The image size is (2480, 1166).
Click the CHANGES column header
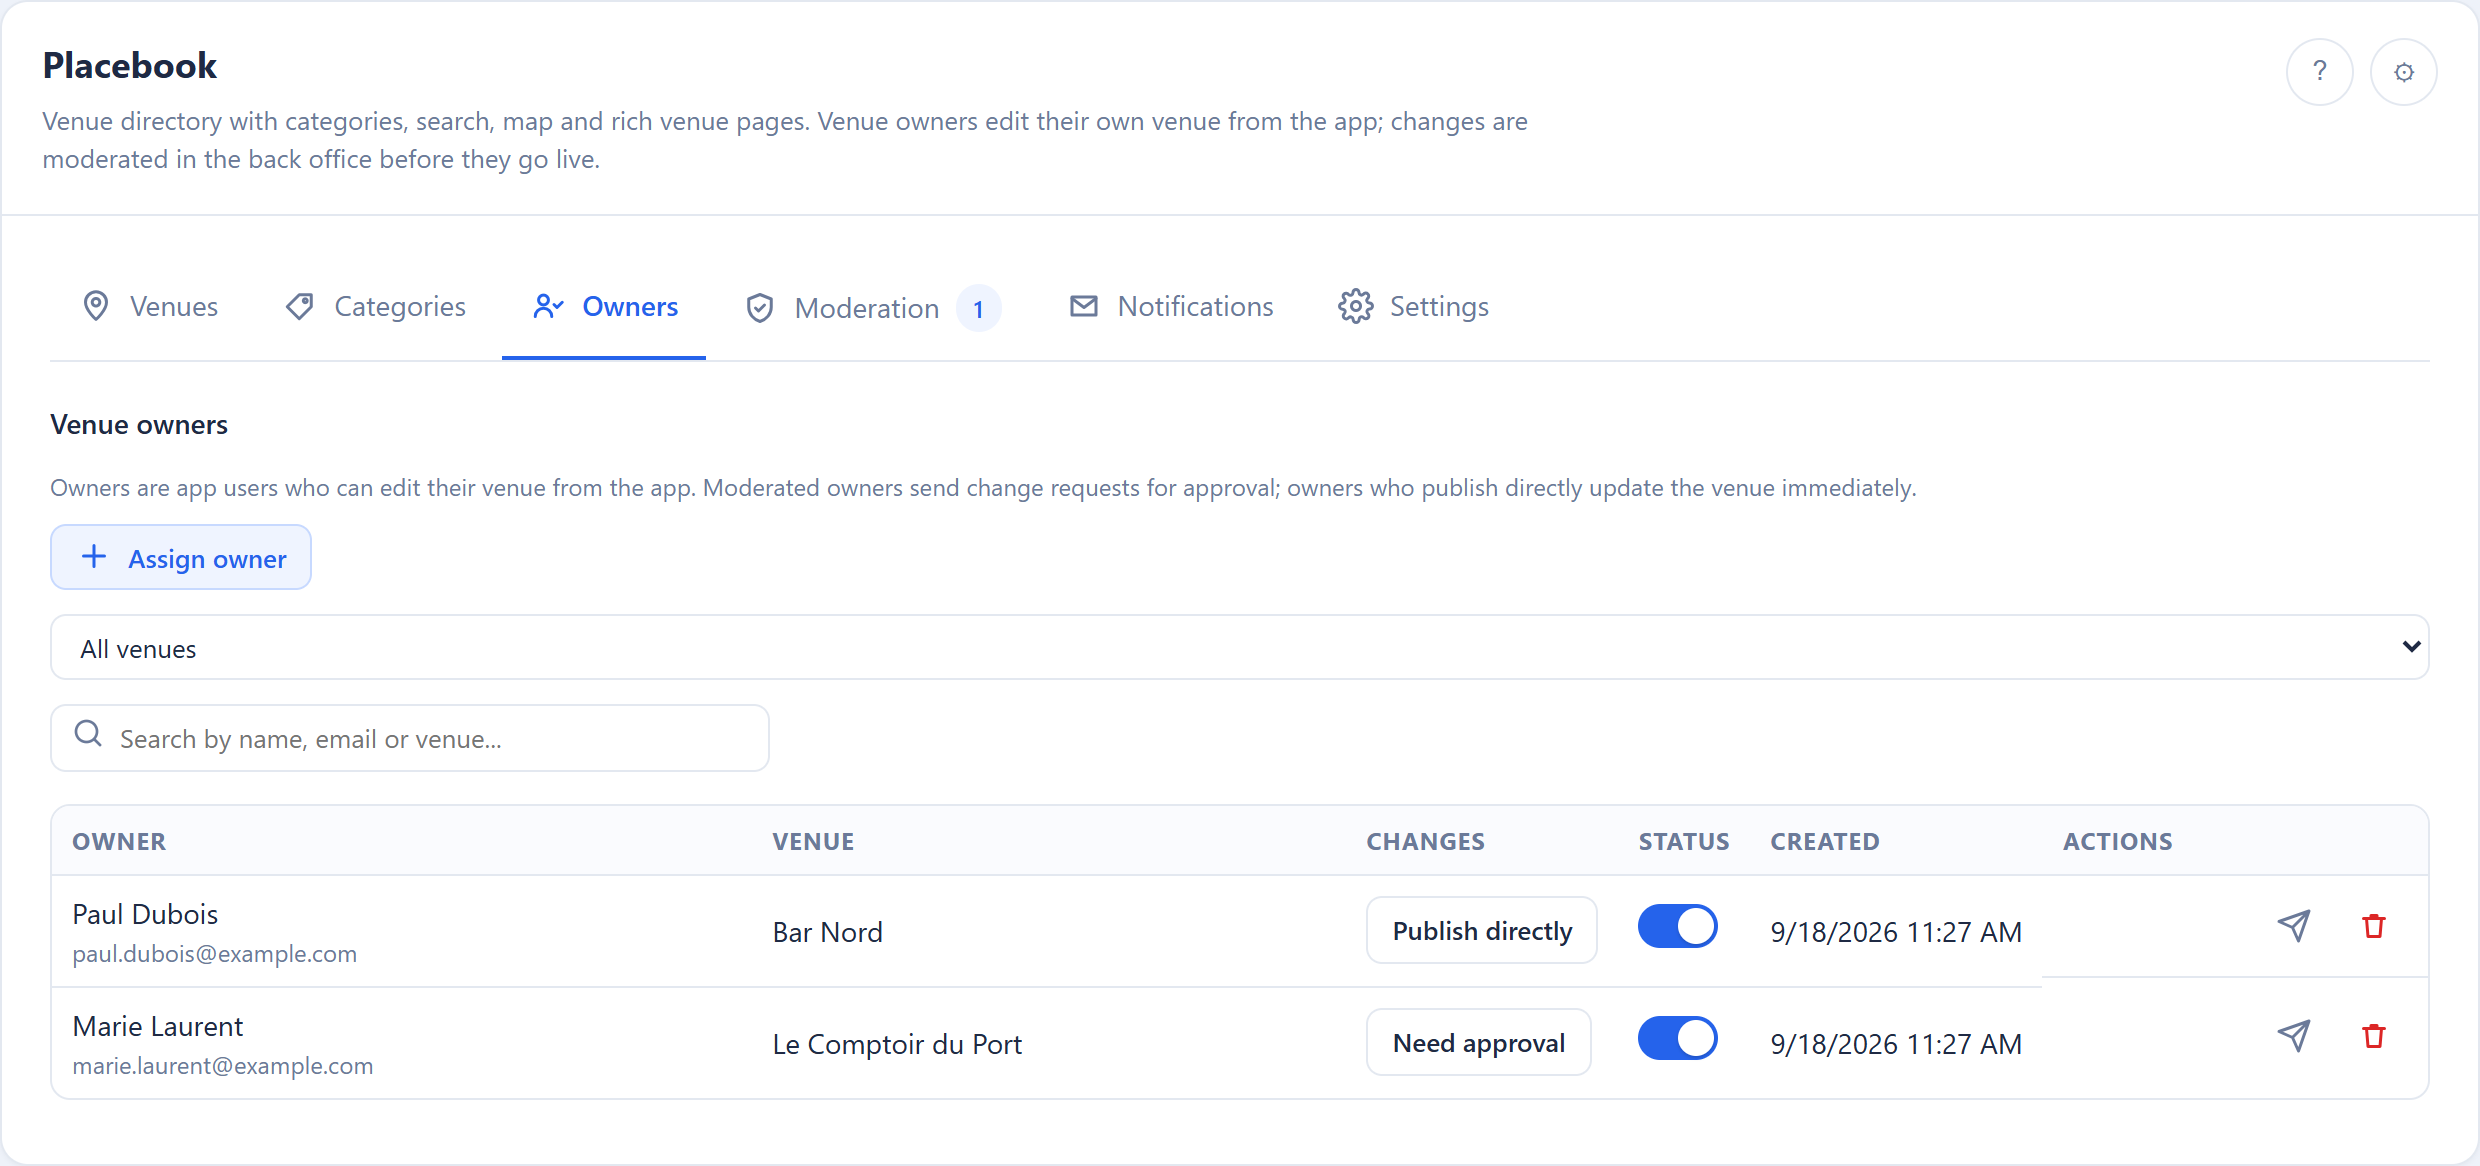point(1426,842)
